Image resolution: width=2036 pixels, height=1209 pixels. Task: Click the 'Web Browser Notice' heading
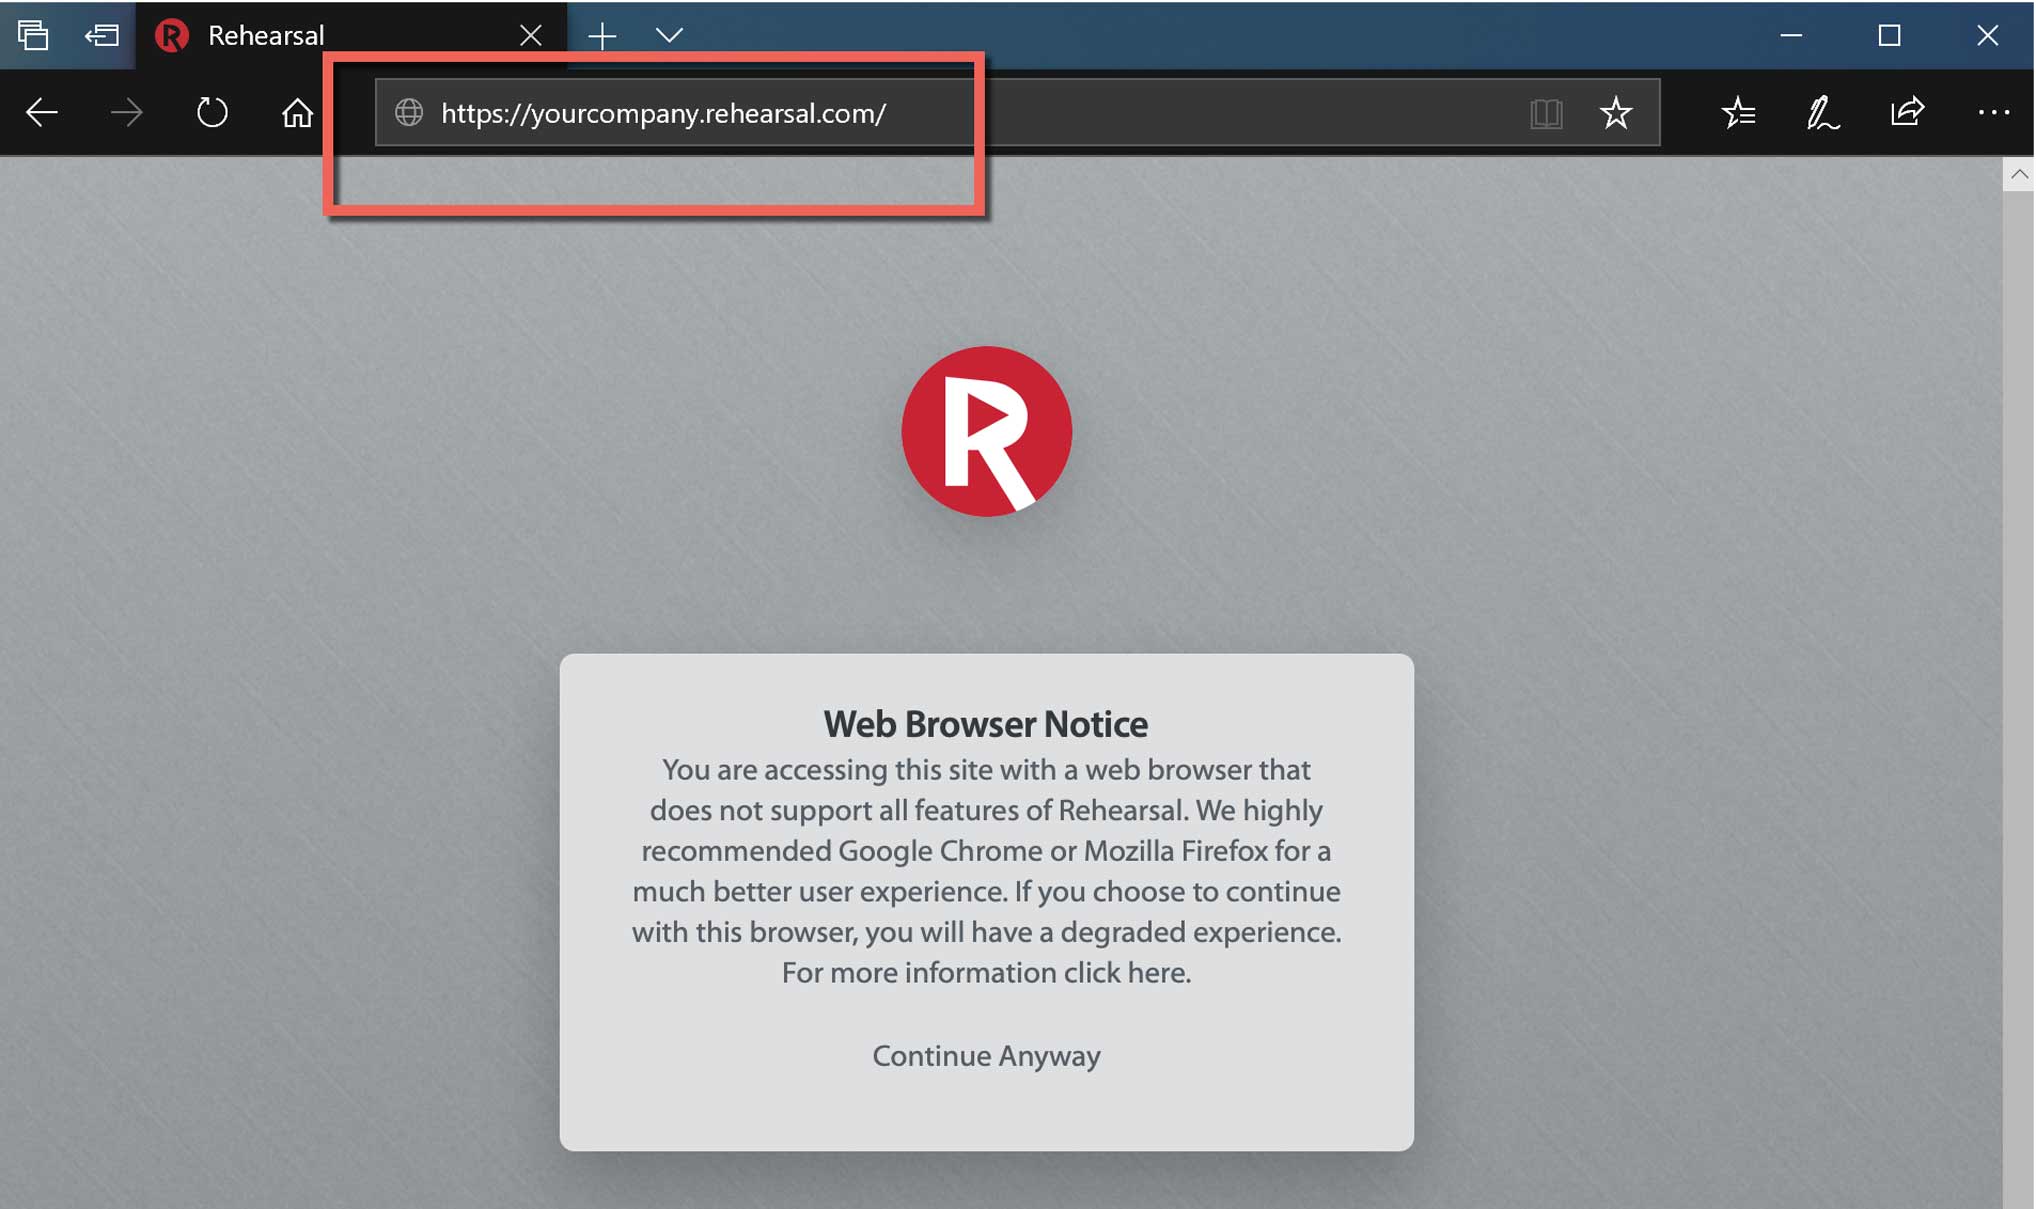pos(986,724)
